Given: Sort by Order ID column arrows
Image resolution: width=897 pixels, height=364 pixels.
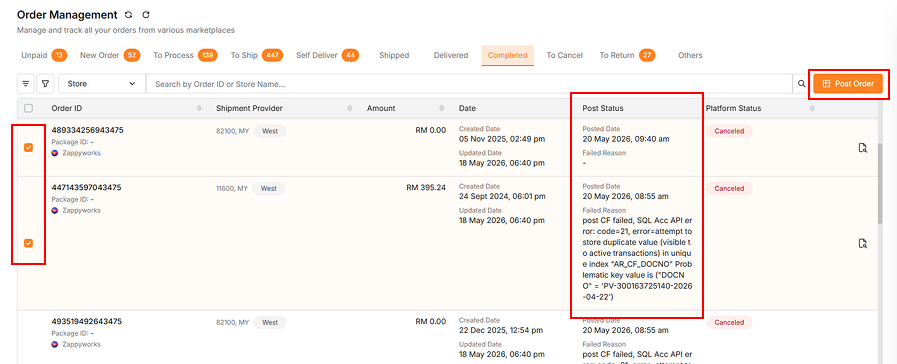Looking at the screenshot, I should click(199, 108).
